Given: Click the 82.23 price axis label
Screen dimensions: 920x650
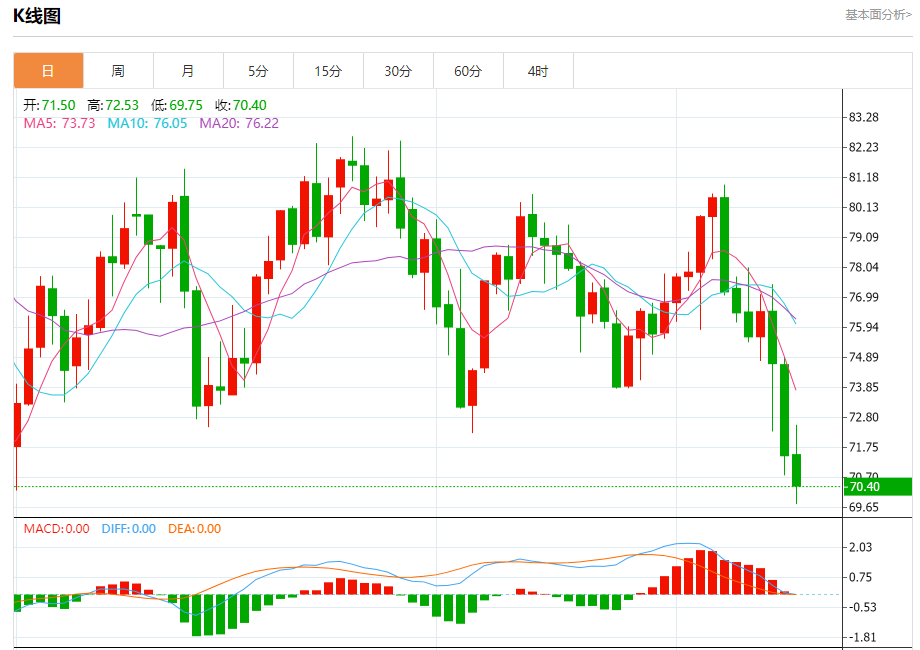Looking at the screenshot, I should [x=864, y=147].
